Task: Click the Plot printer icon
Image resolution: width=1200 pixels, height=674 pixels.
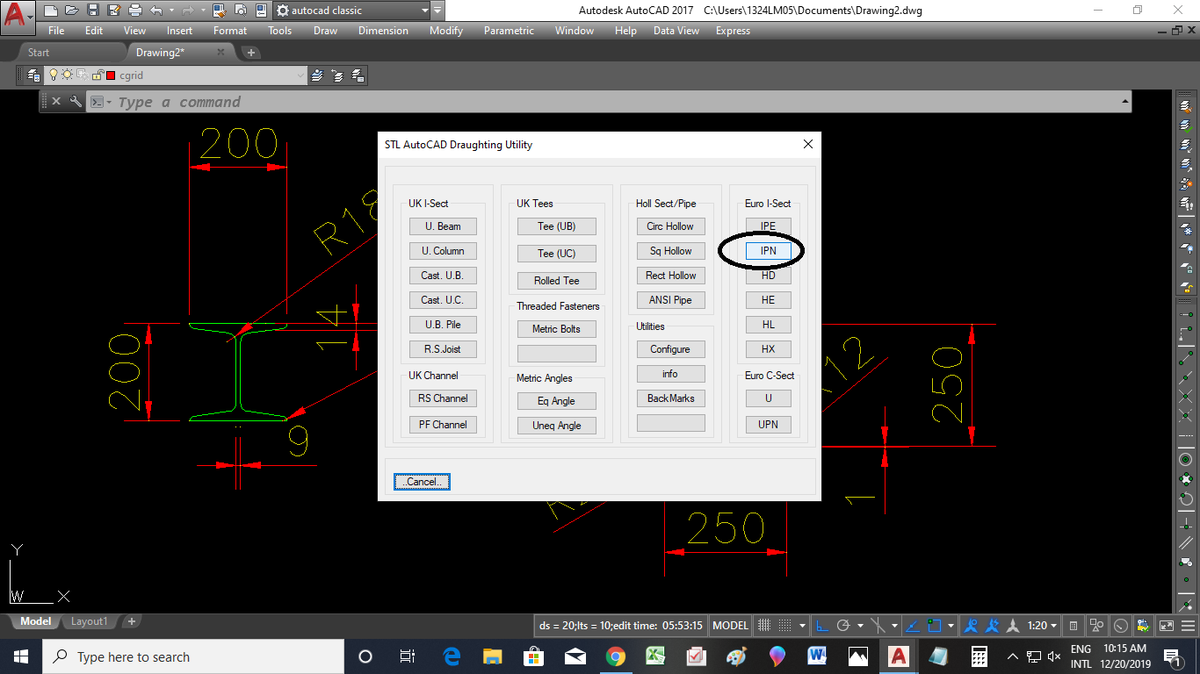Action: [135, 10]
